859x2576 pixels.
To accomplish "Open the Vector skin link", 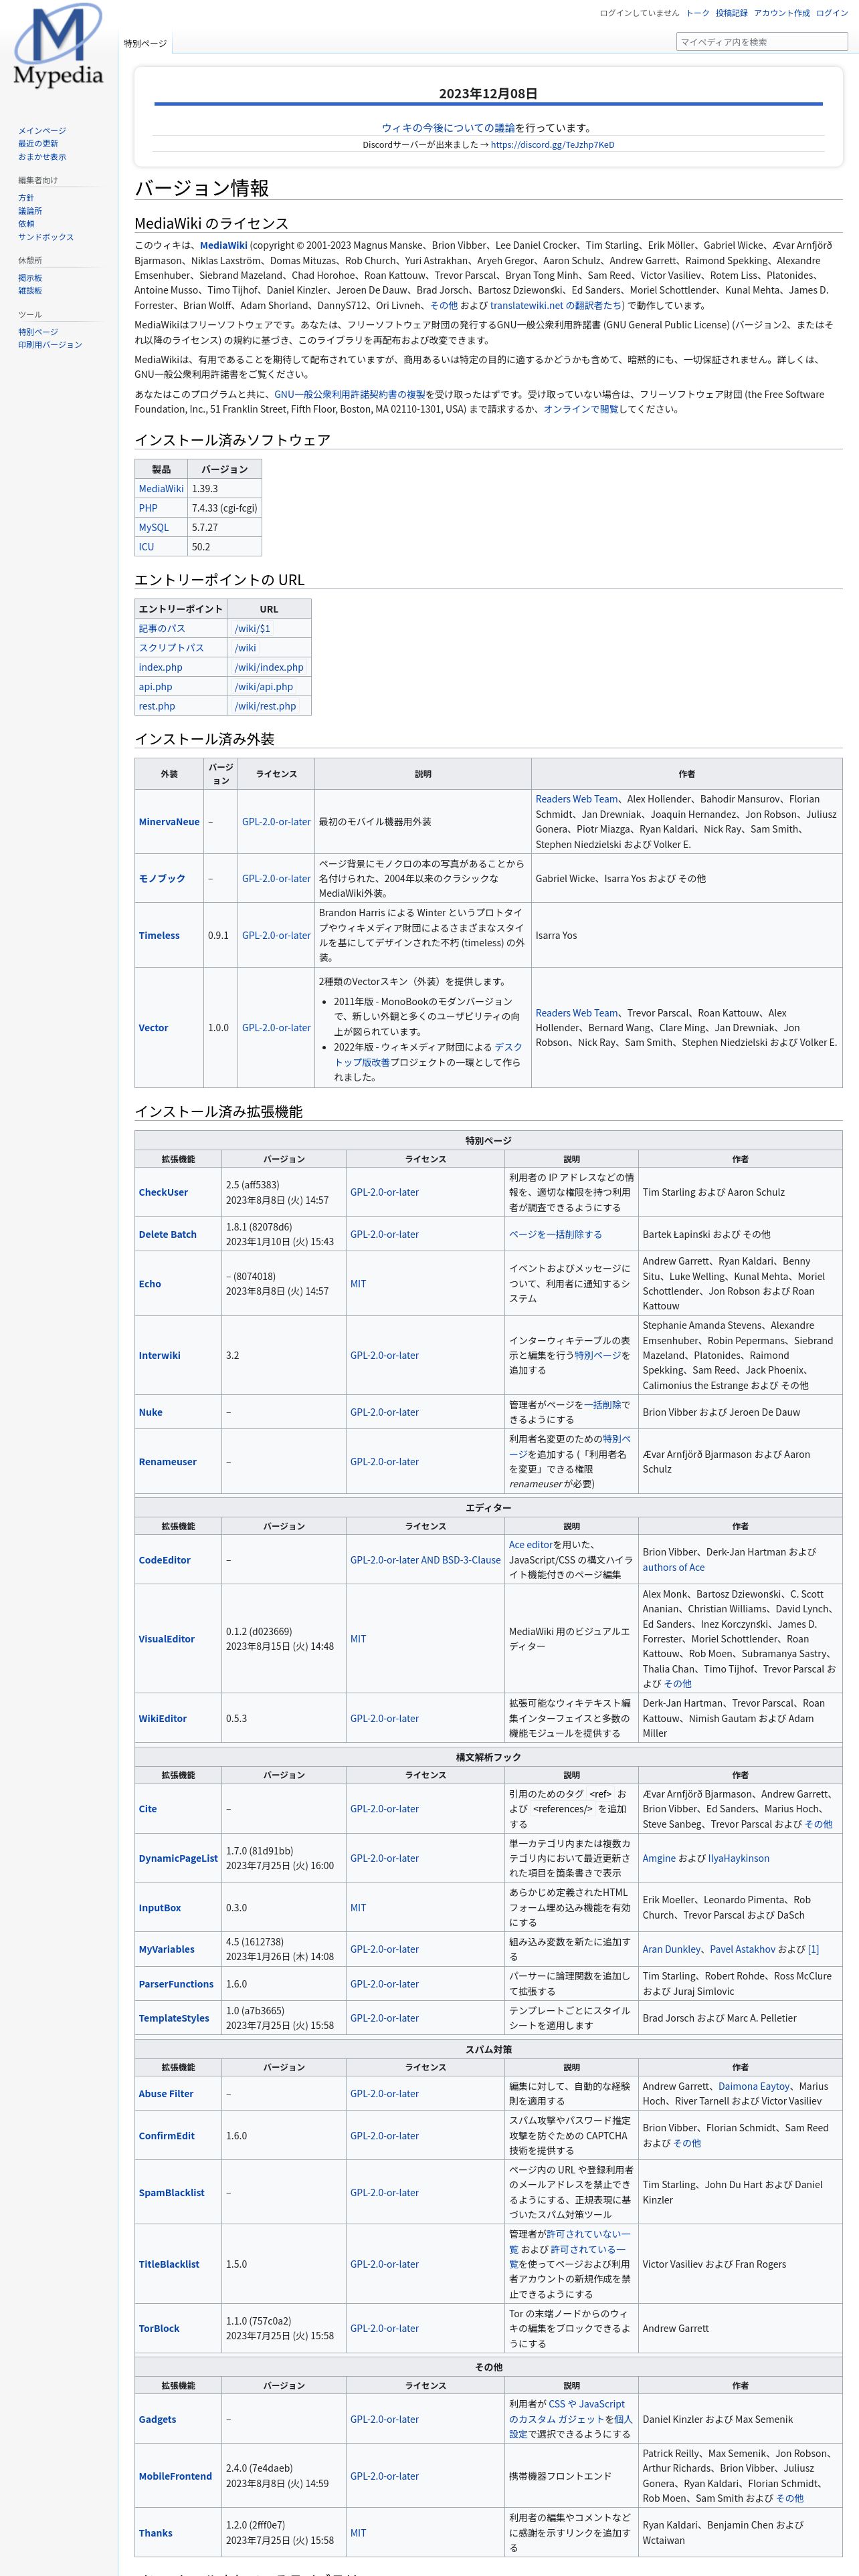I will click(154, 1028).
